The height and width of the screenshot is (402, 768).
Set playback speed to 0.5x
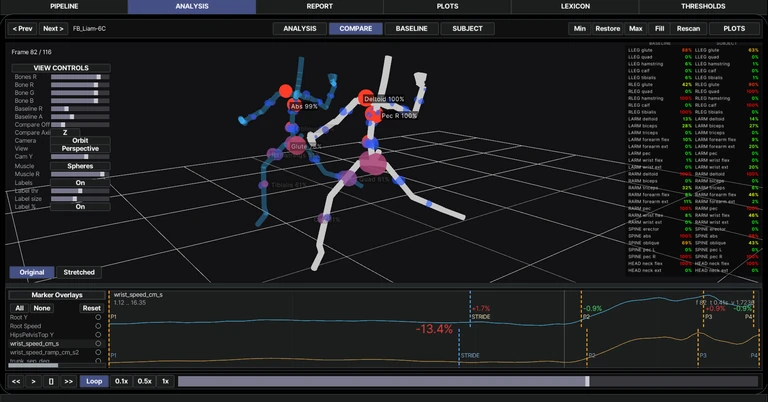144,381
